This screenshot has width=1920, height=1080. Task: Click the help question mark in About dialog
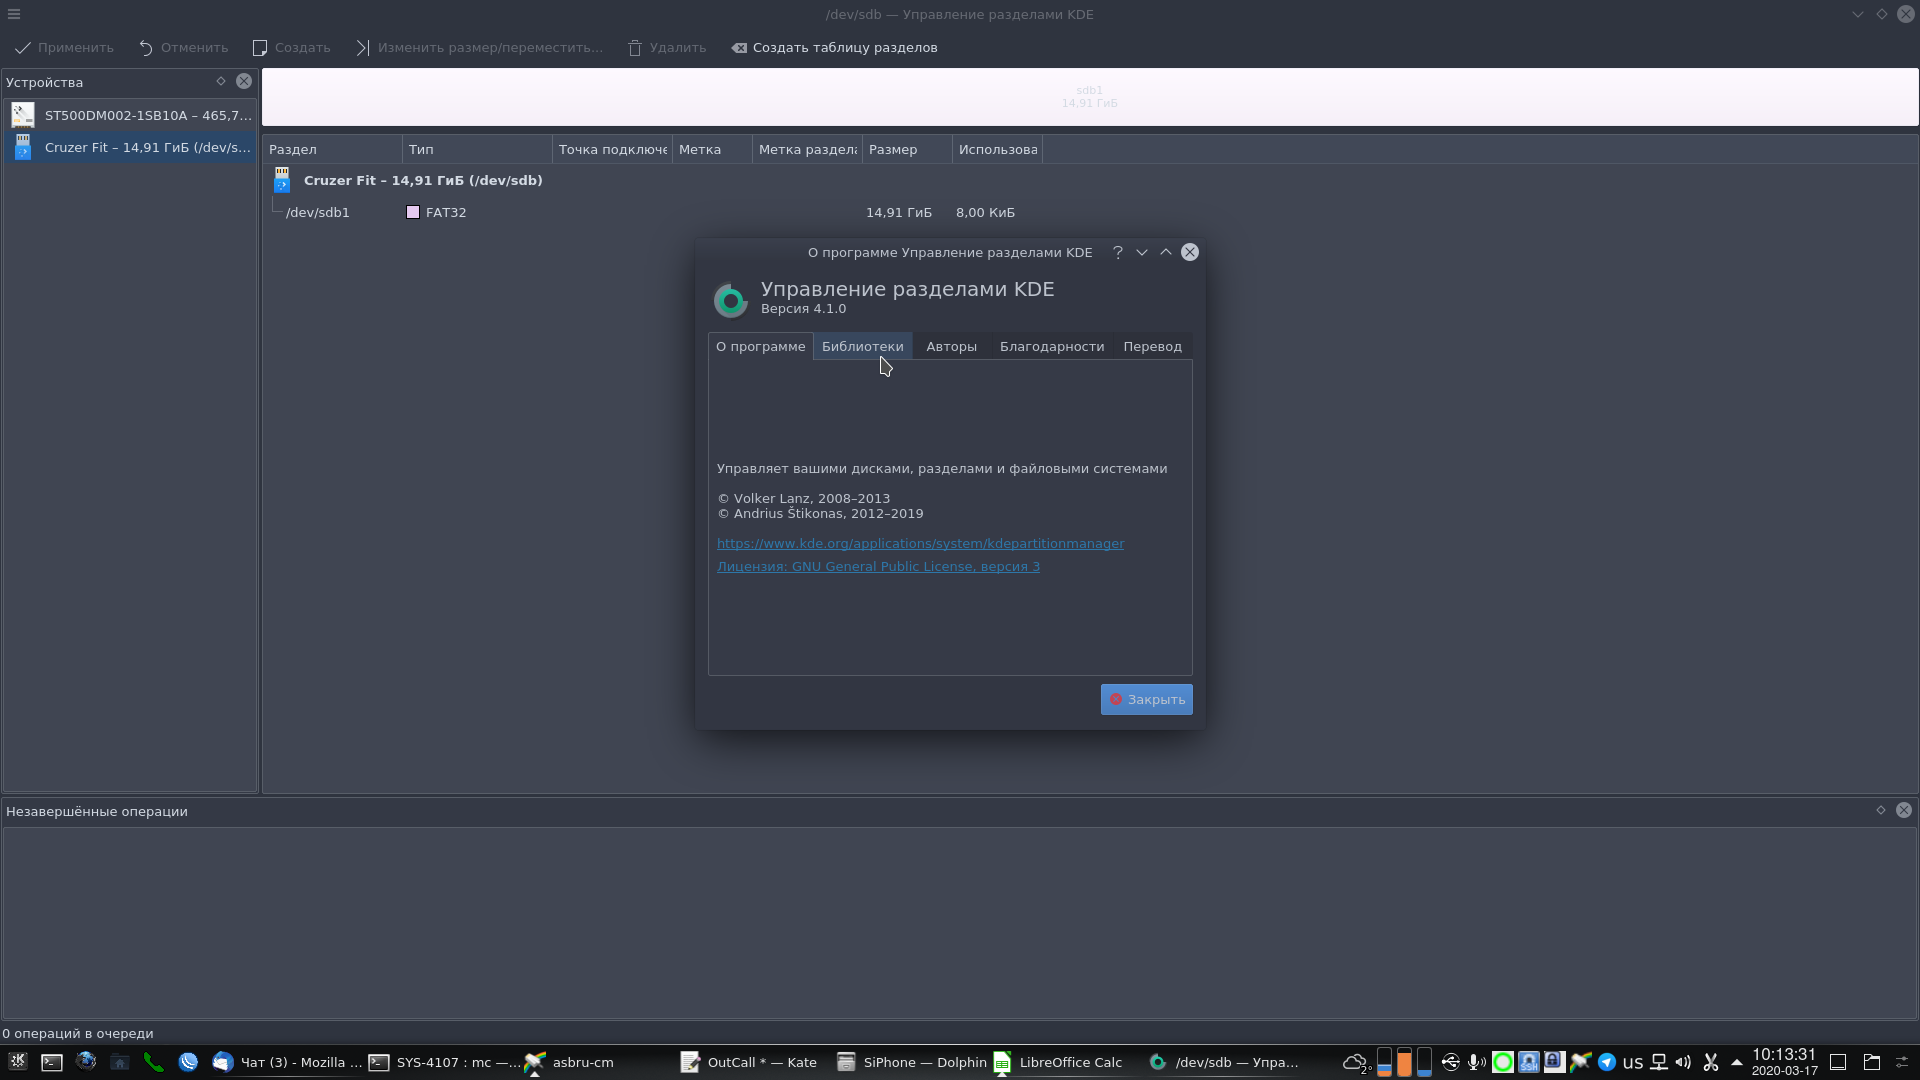(1118, 252)
